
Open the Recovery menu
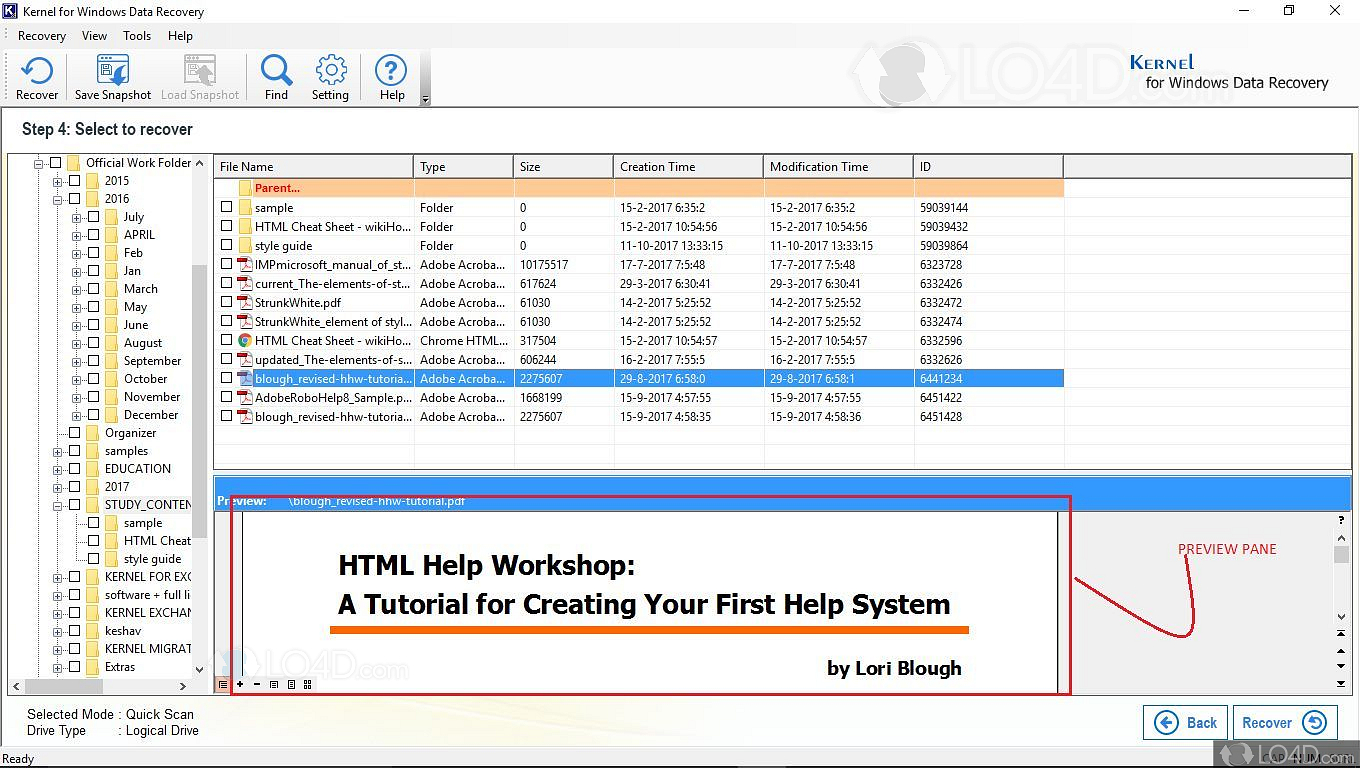tap(41, 35)
